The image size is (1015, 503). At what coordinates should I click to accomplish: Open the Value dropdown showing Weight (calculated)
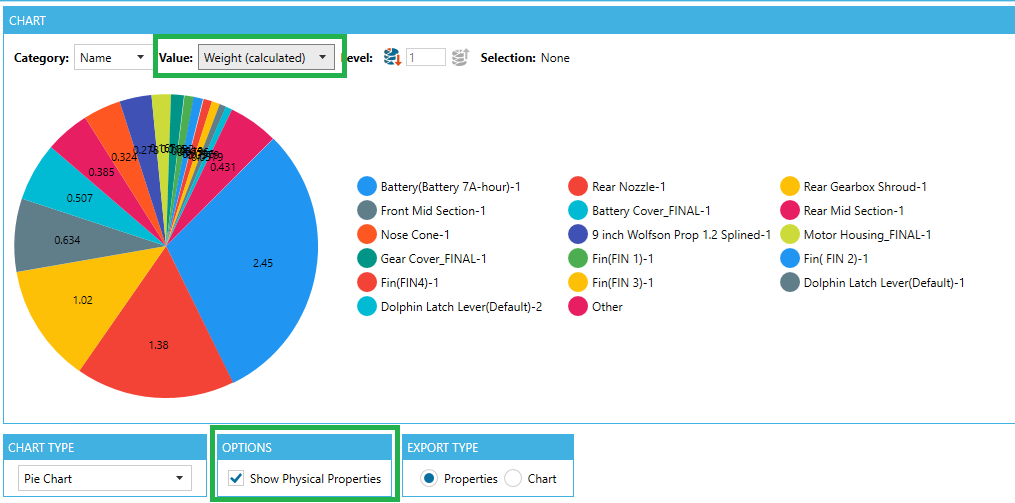coord(266,58)
